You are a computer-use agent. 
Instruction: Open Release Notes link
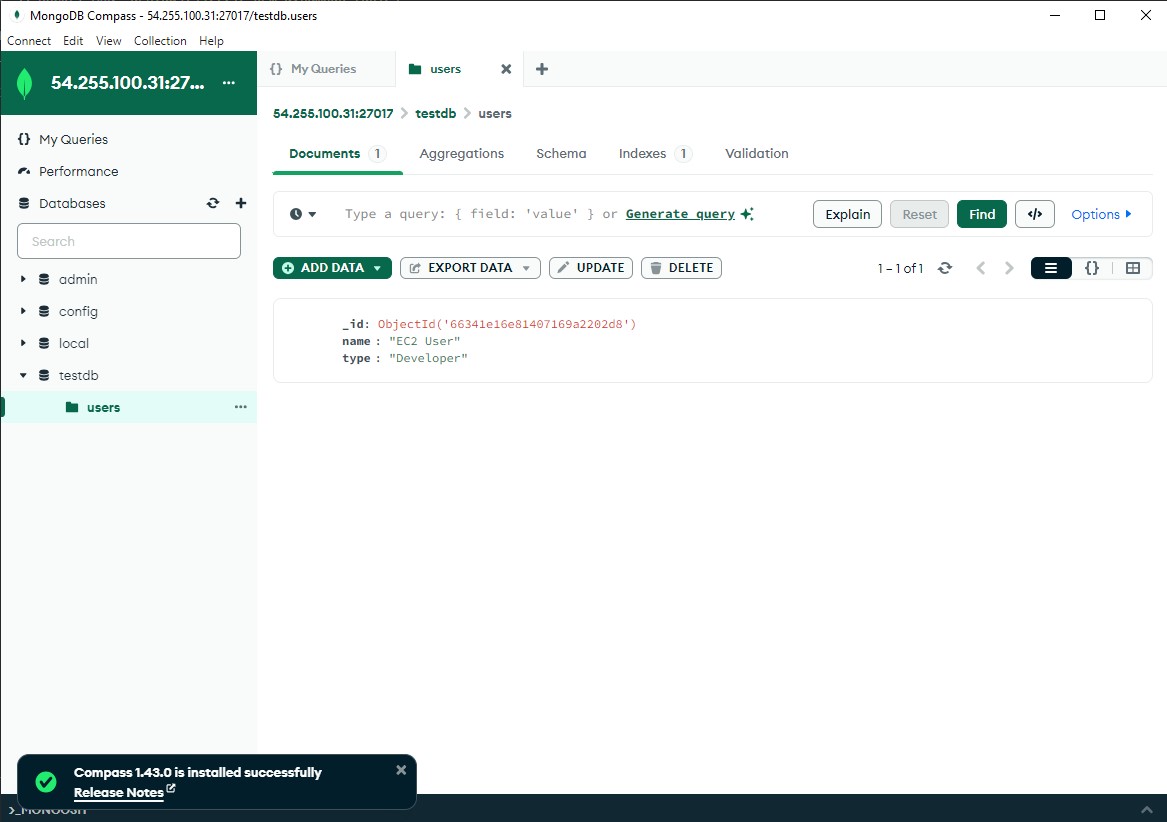click(118, 792)
